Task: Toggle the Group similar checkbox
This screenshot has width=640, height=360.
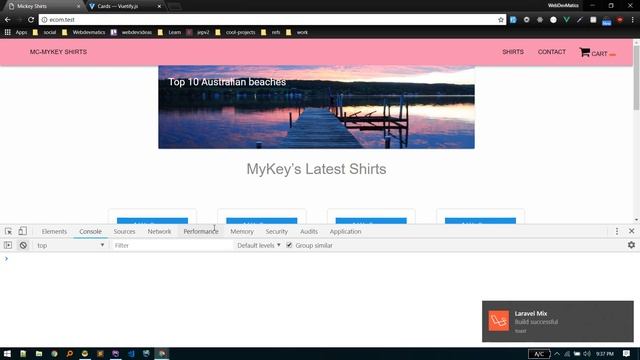Action: (x=289, y=245)
